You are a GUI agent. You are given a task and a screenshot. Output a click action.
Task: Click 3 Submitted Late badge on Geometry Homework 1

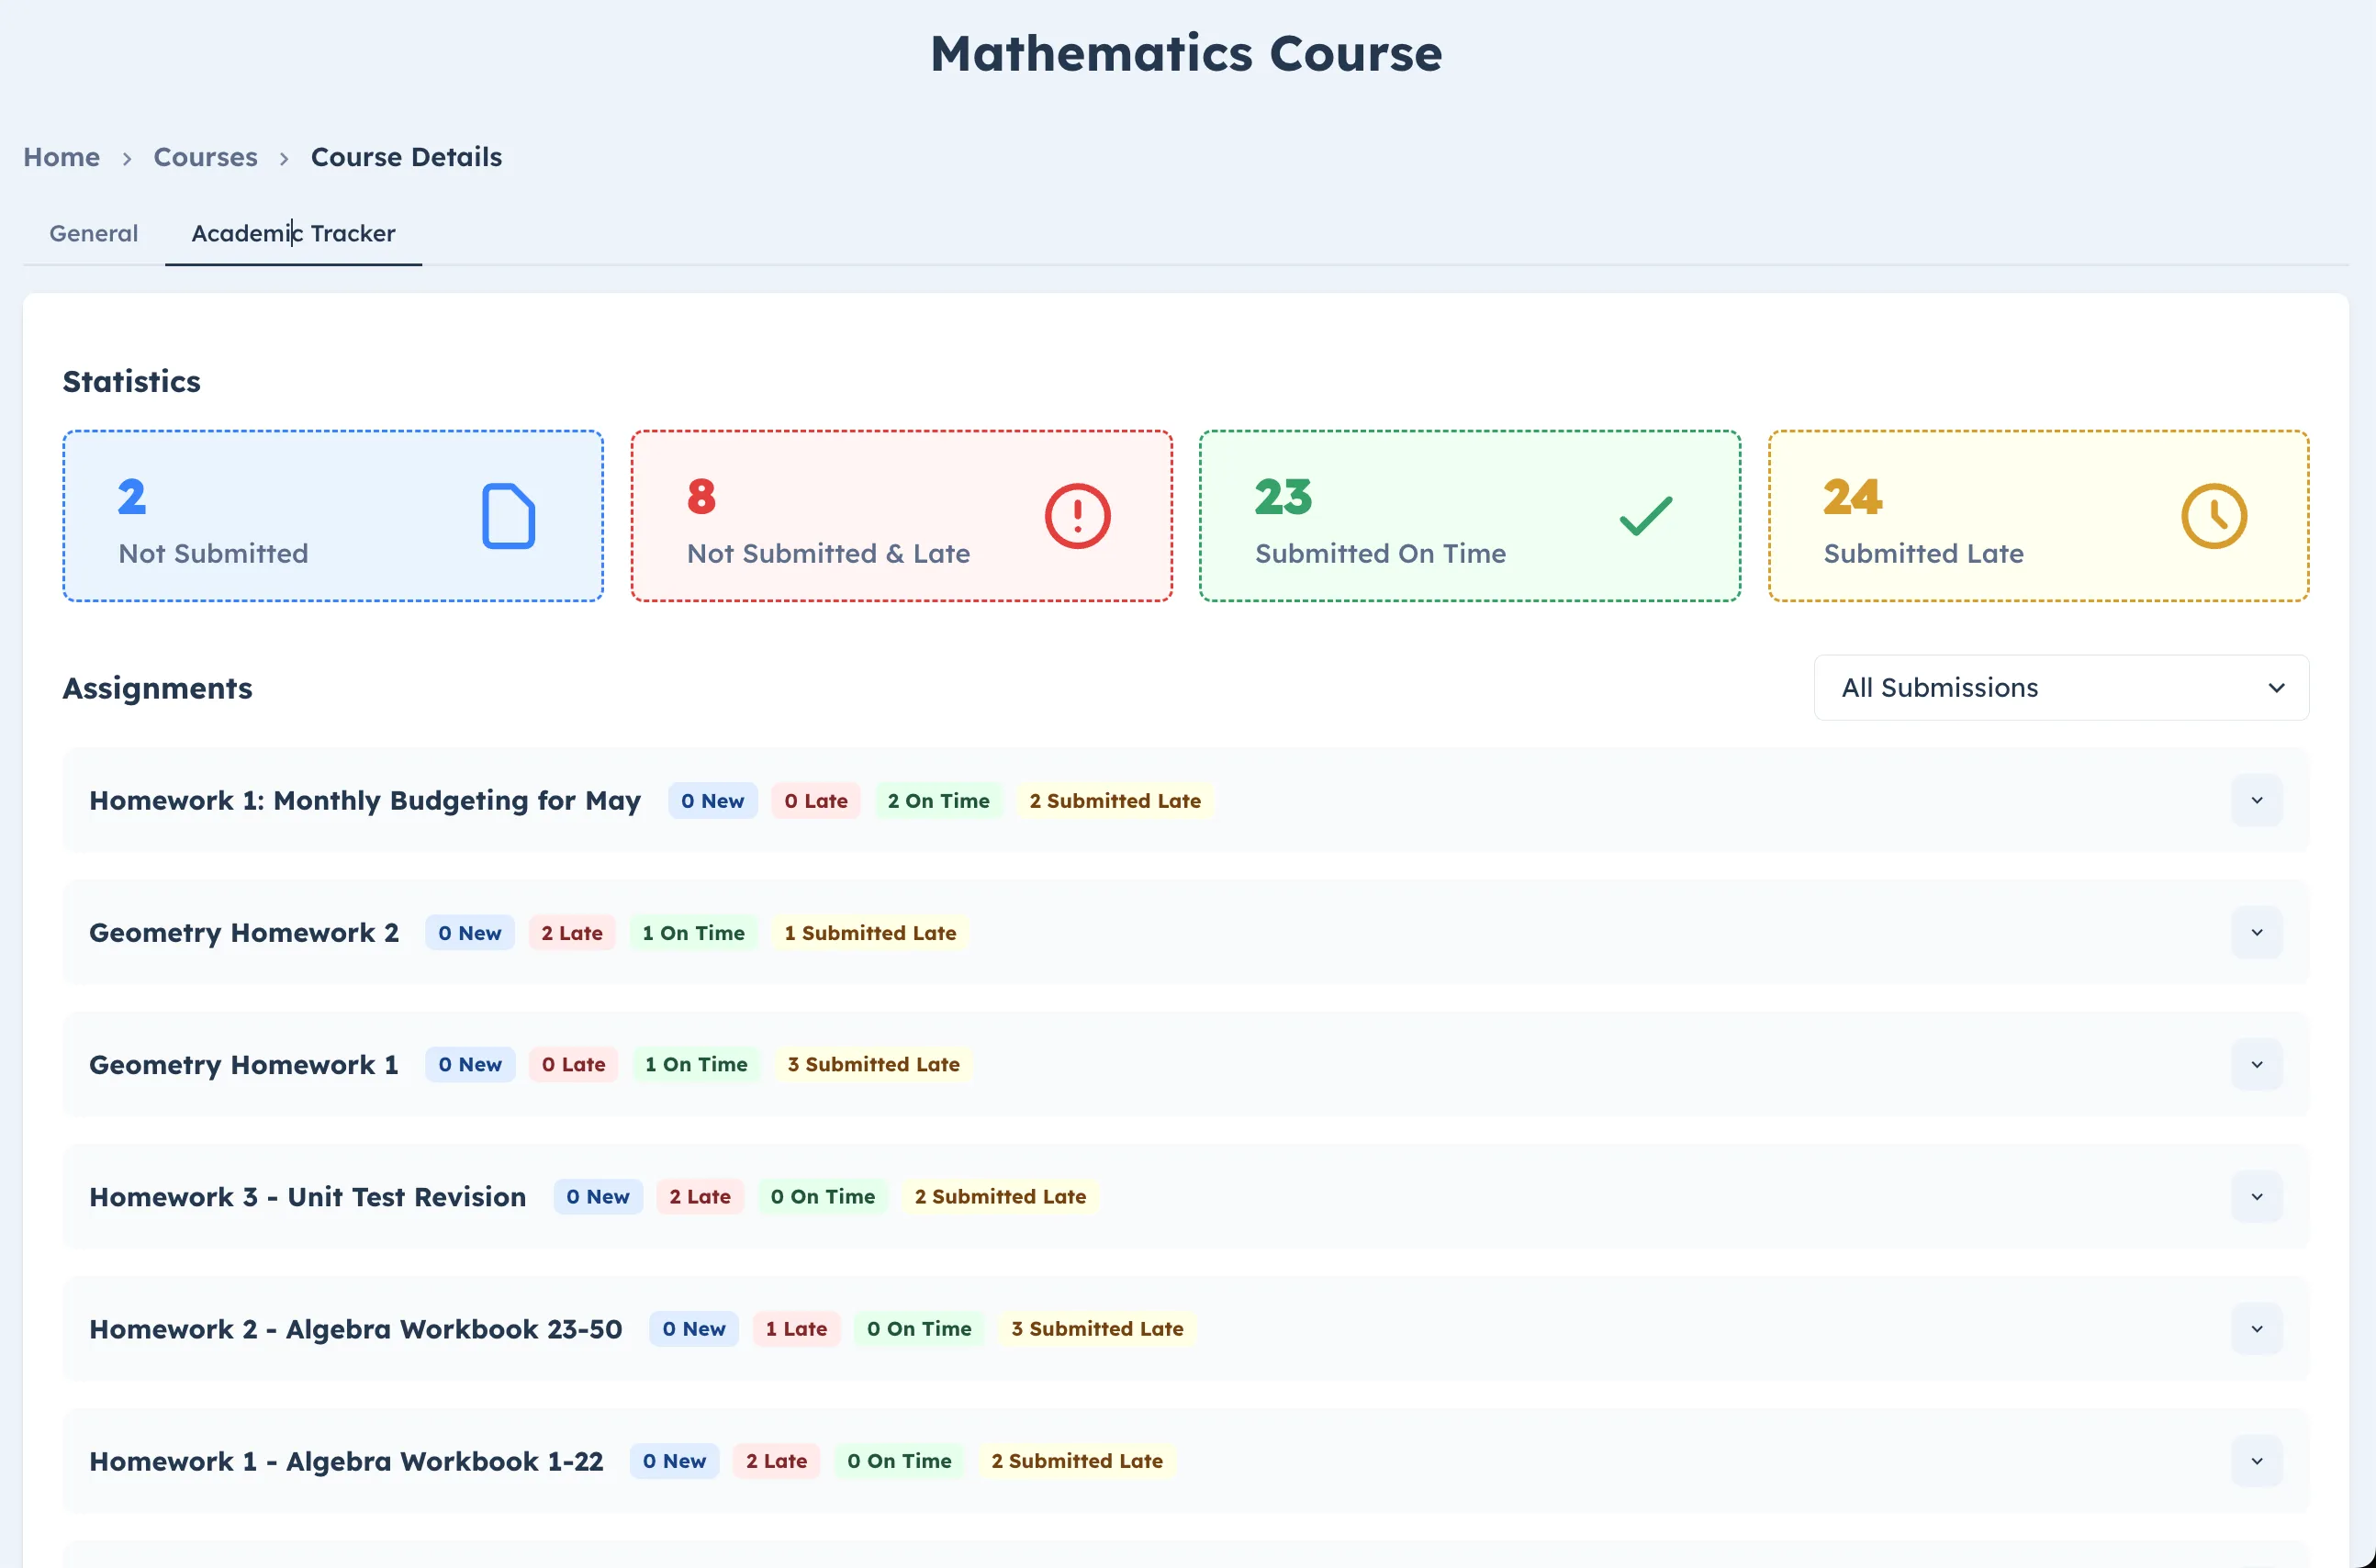[873, 1064]
